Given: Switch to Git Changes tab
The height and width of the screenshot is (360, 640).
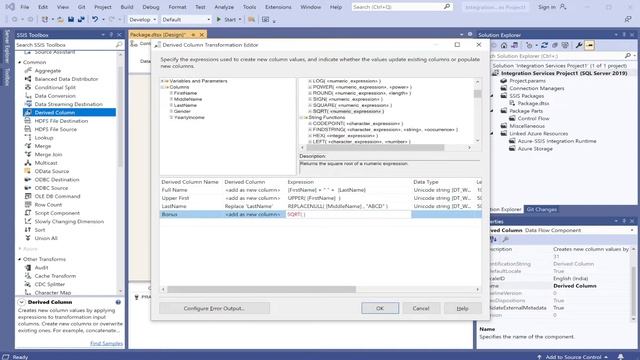Looking at the screenshot, I should [541, 209].
